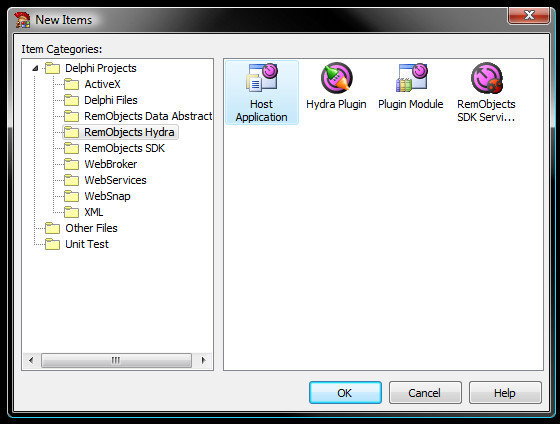Screen dimensions: 560x424
Task: Confirm with the OK button
Action: (x=345, y=393)
